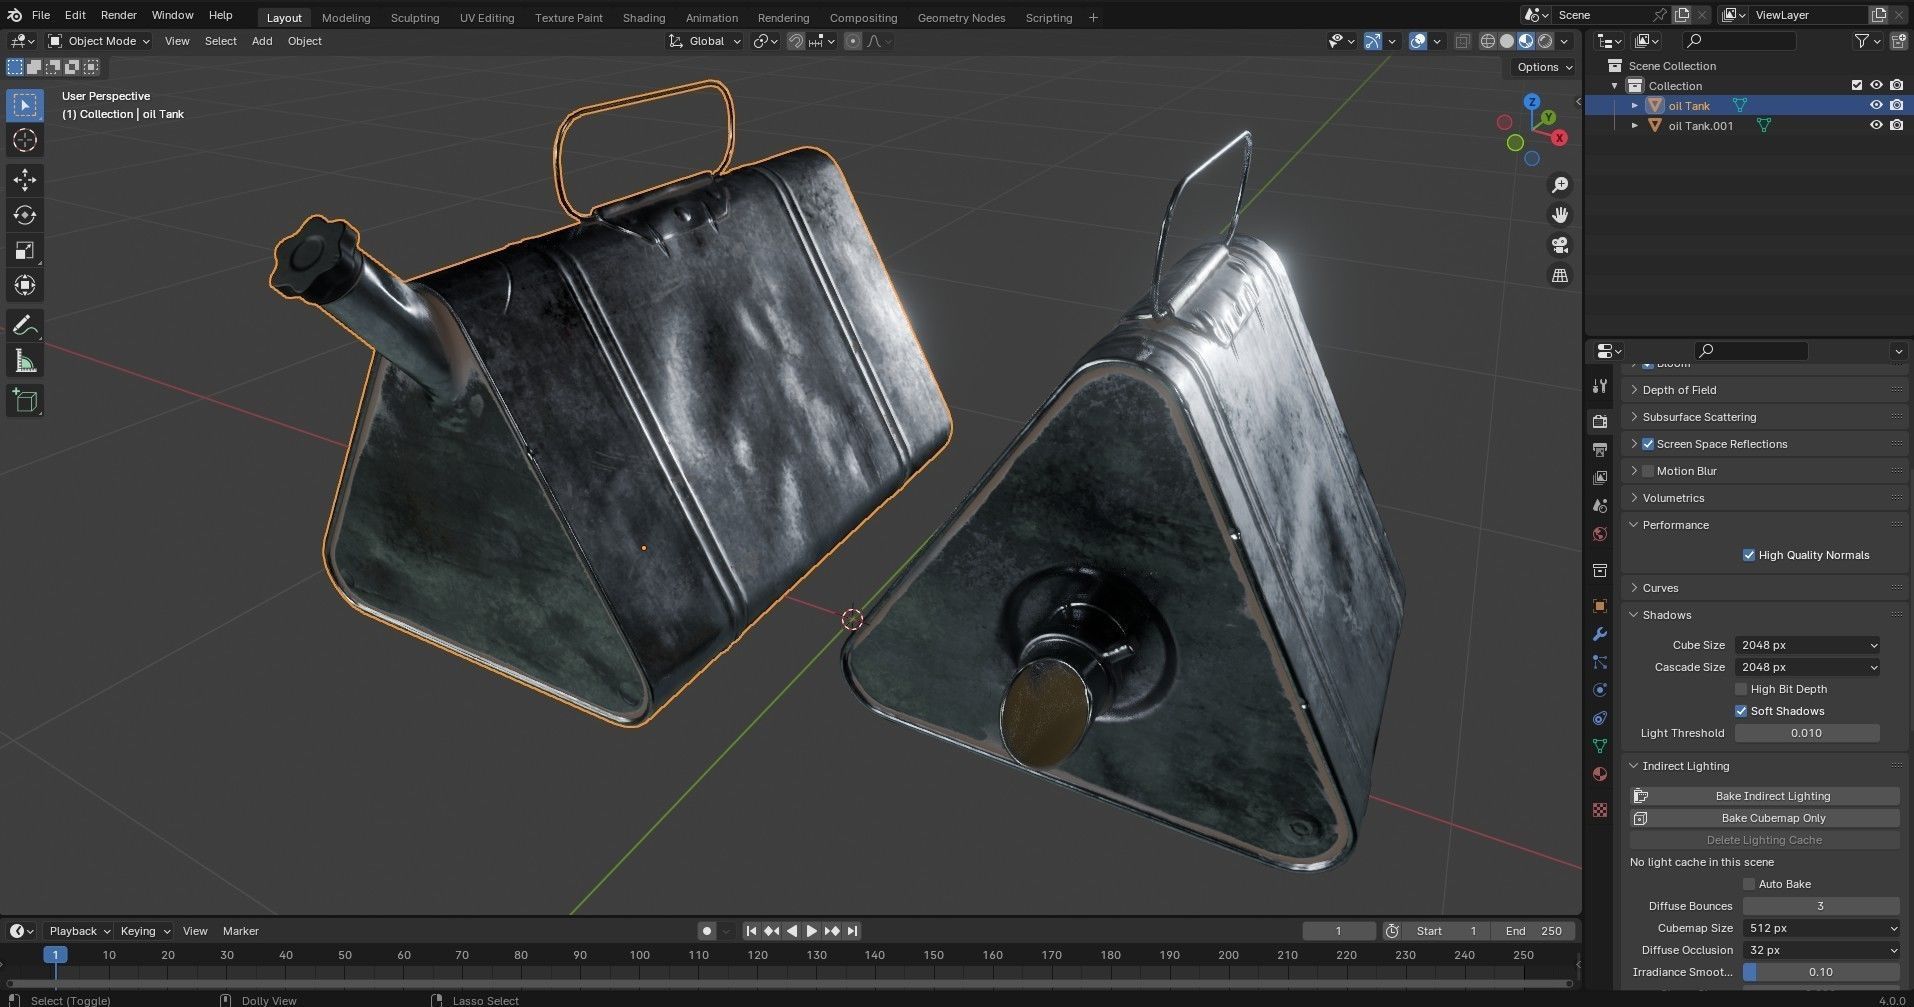The width and height of the screenshot is (1914, 1007).
Task: Open the Render menu
Action: coord(118,15)
